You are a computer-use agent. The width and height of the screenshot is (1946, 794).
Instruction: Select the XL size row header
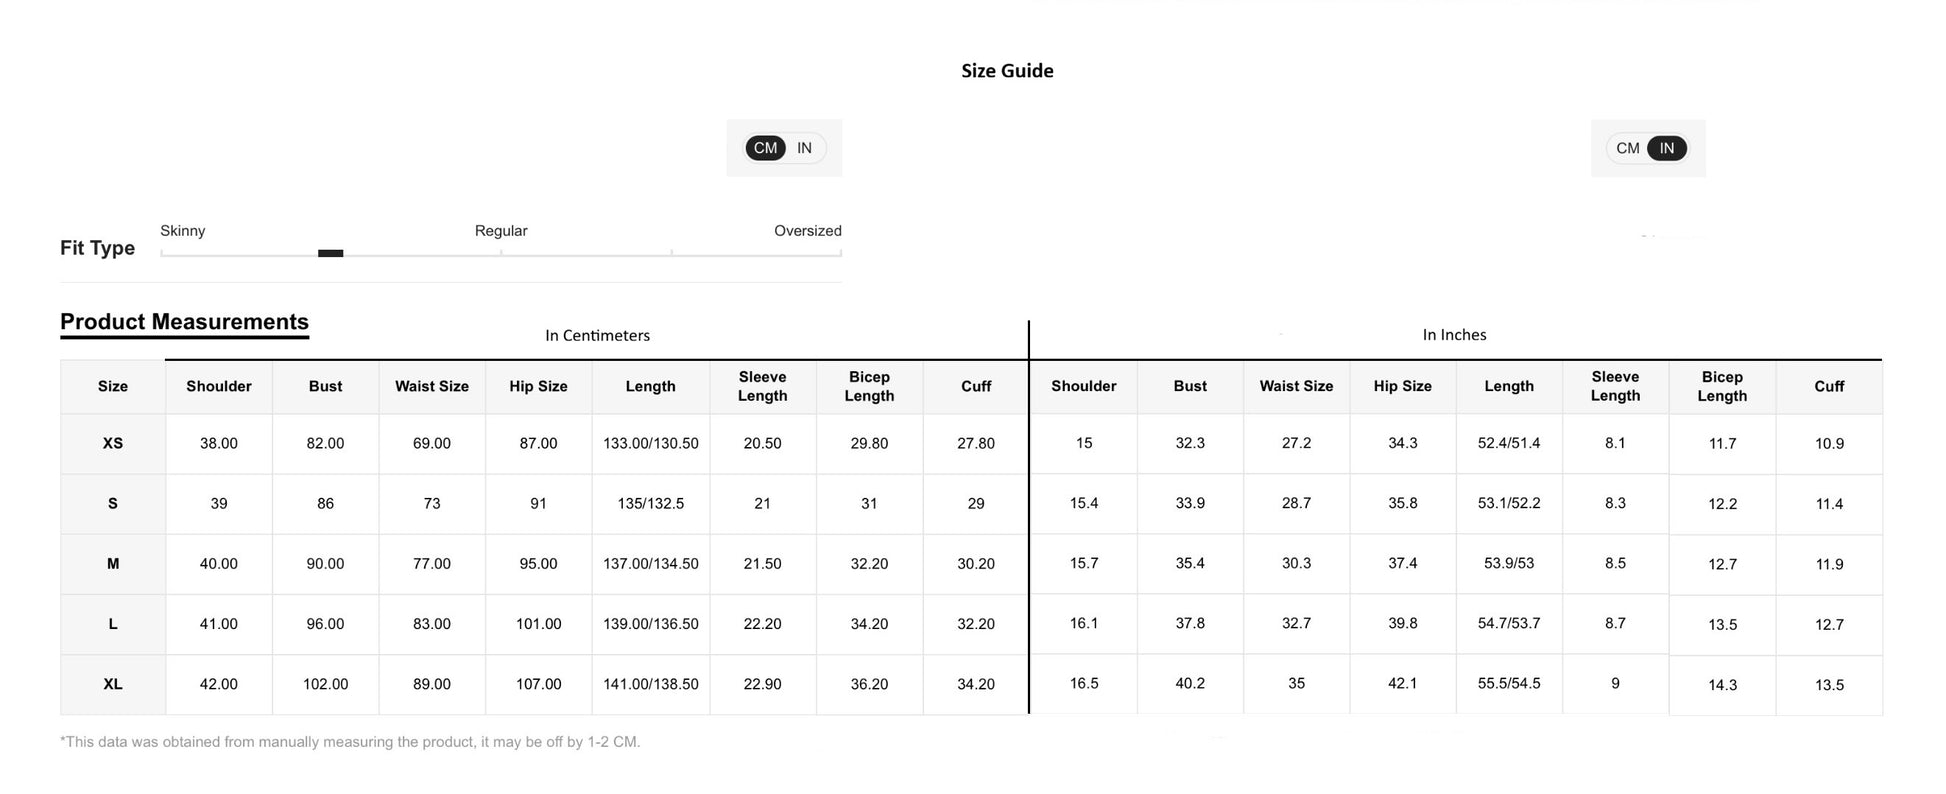113,684
